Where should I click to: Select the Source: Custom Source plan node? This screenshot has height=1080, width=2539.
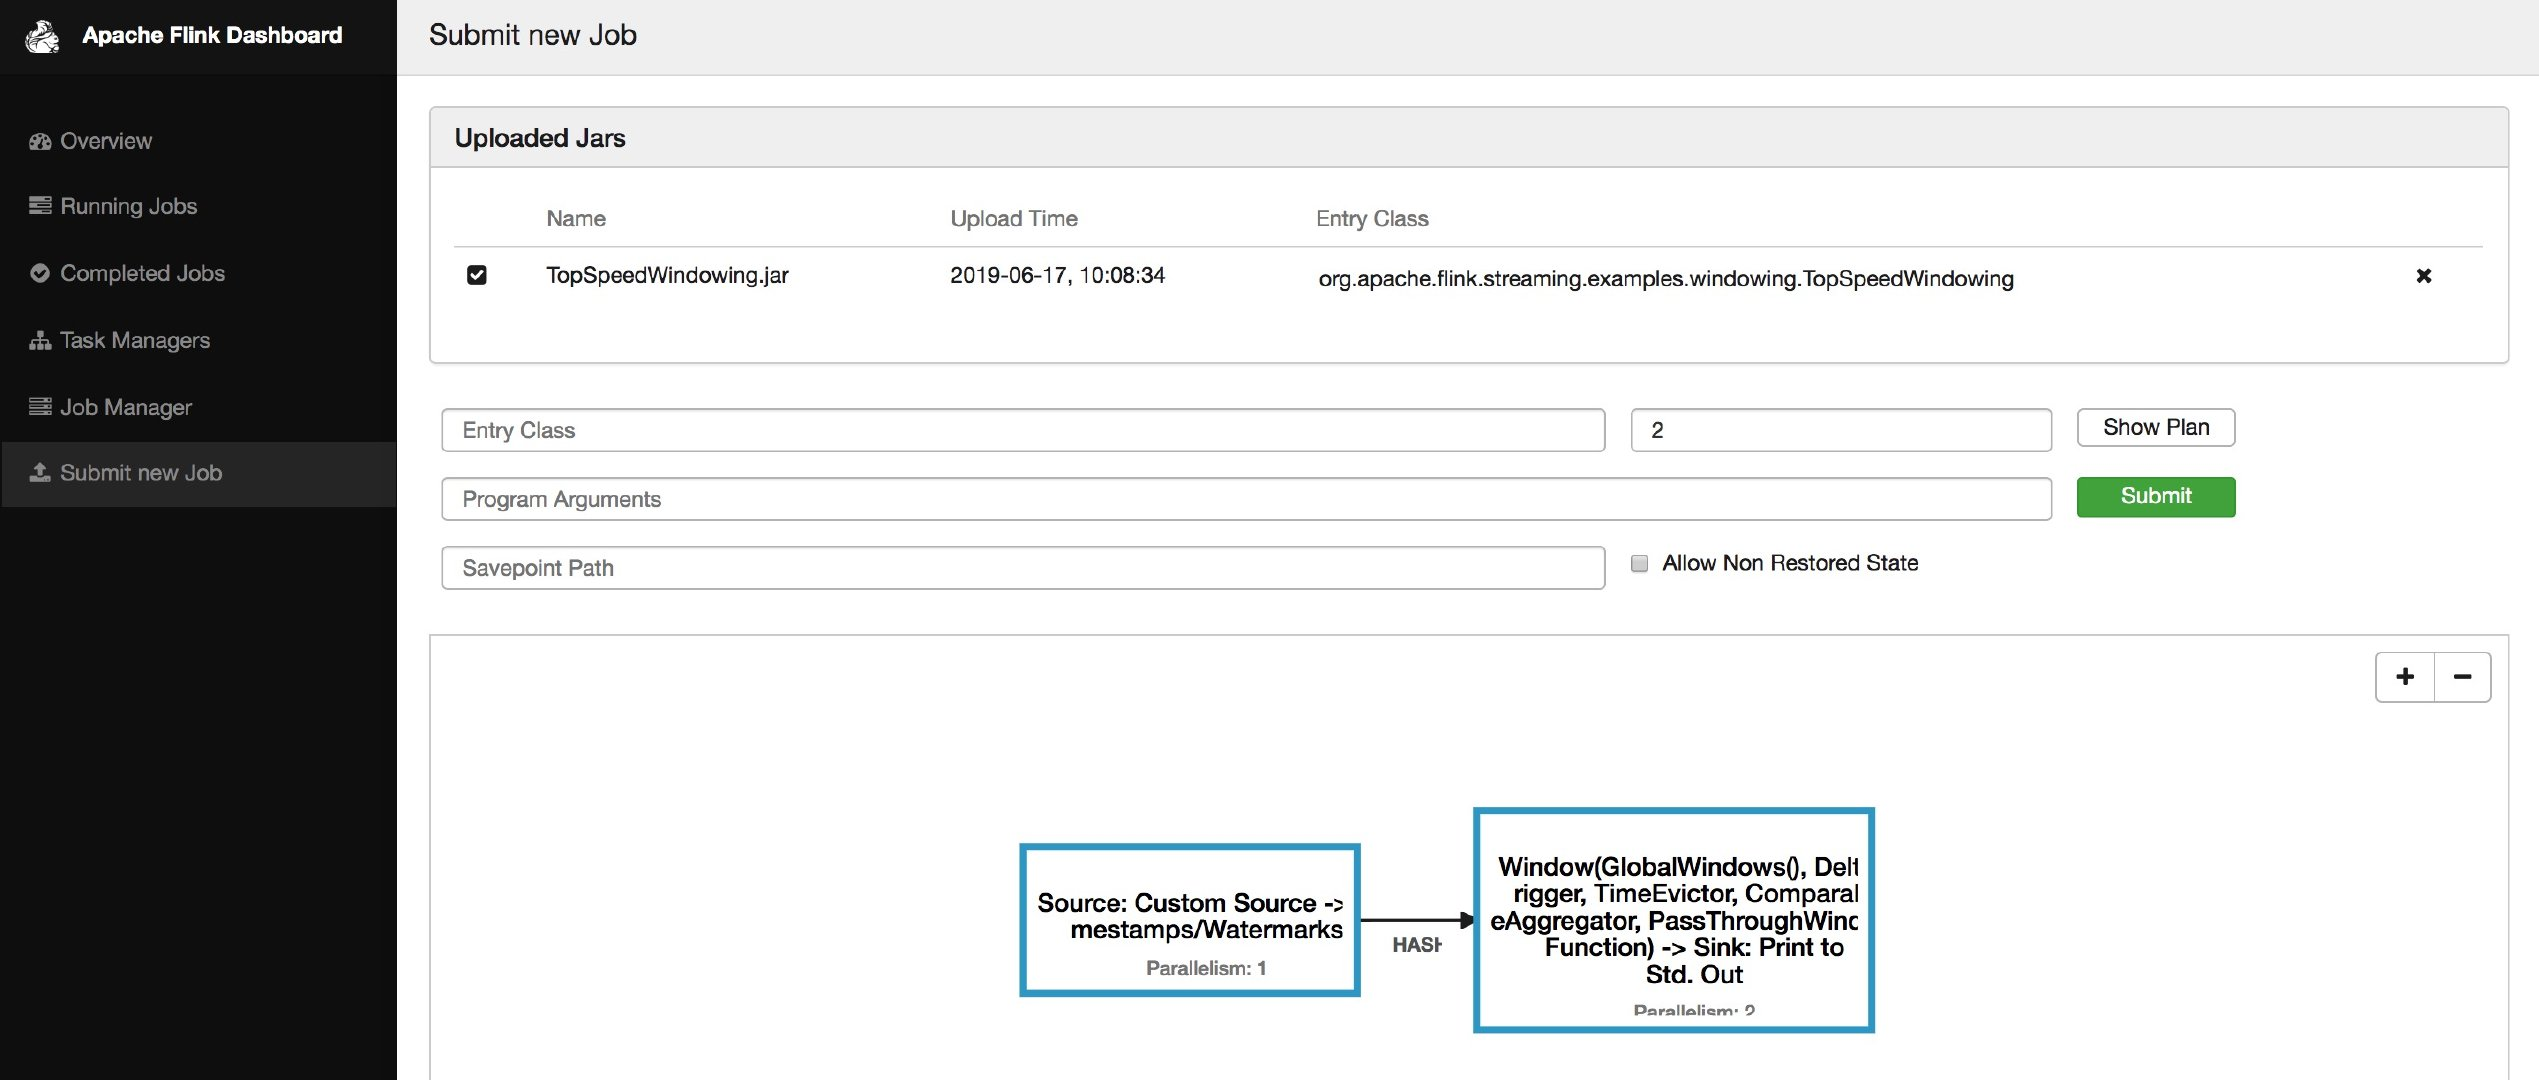click(x=1189, y=920)
